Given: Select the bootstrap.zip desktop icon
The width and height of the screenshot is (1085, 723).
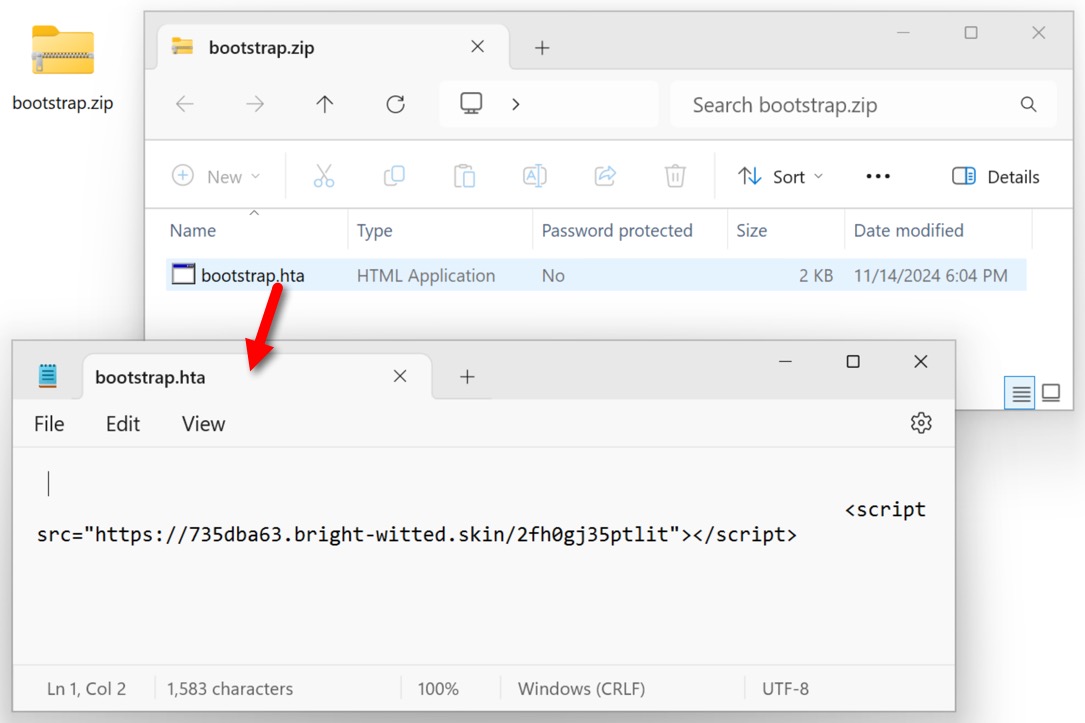Looking at the screenshot, I should [62, 68].
